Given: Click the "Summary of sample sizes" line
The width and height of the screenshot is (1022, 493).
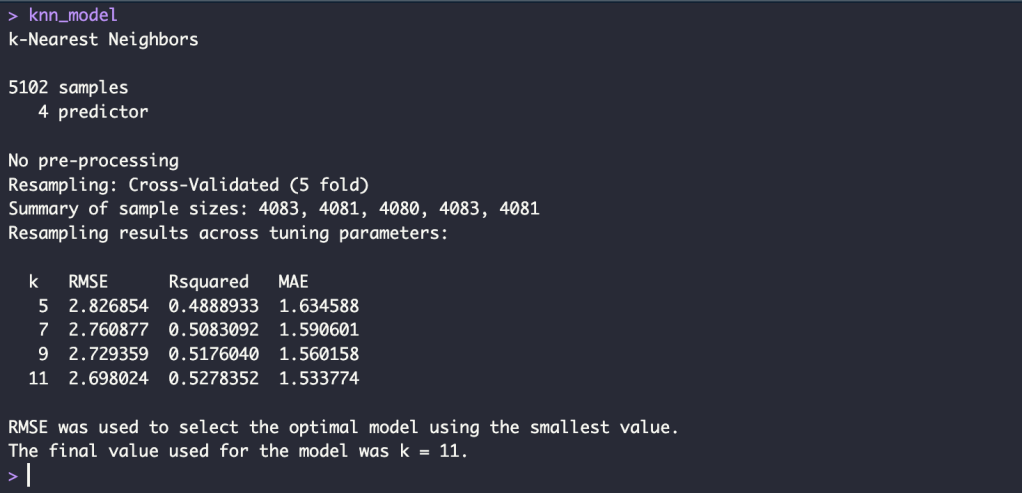Looking at the screenshot, I should (x=273, y=209).
